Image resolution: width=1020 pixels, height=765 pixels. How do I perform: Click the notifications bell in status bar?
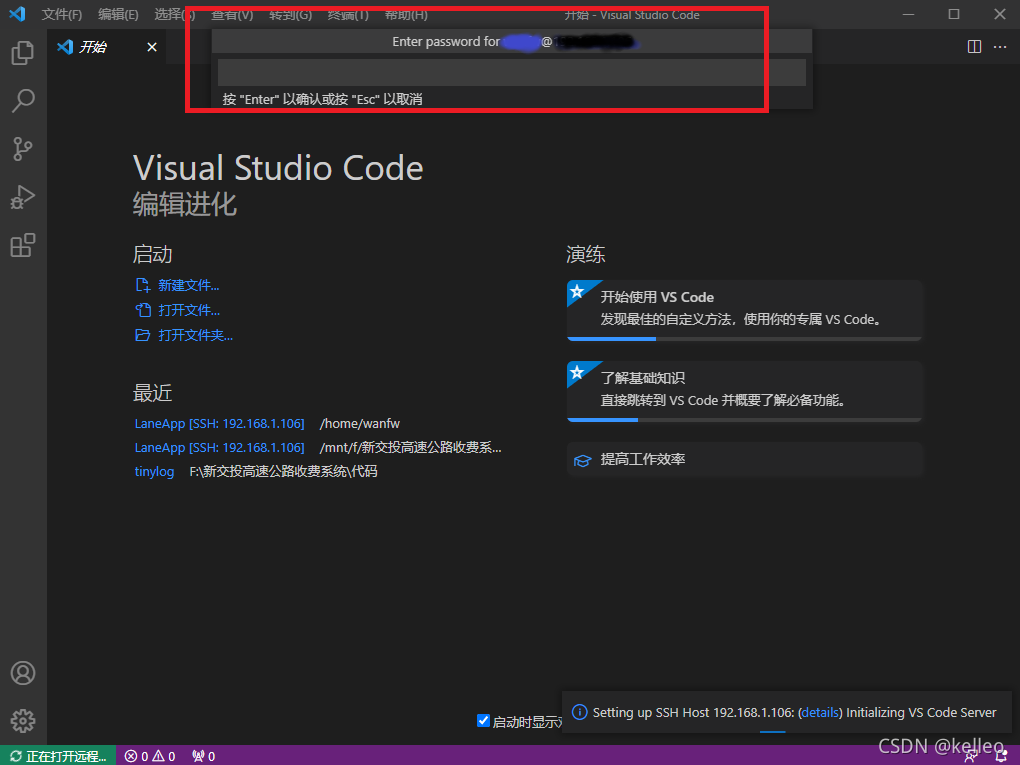pos(1001,756)
